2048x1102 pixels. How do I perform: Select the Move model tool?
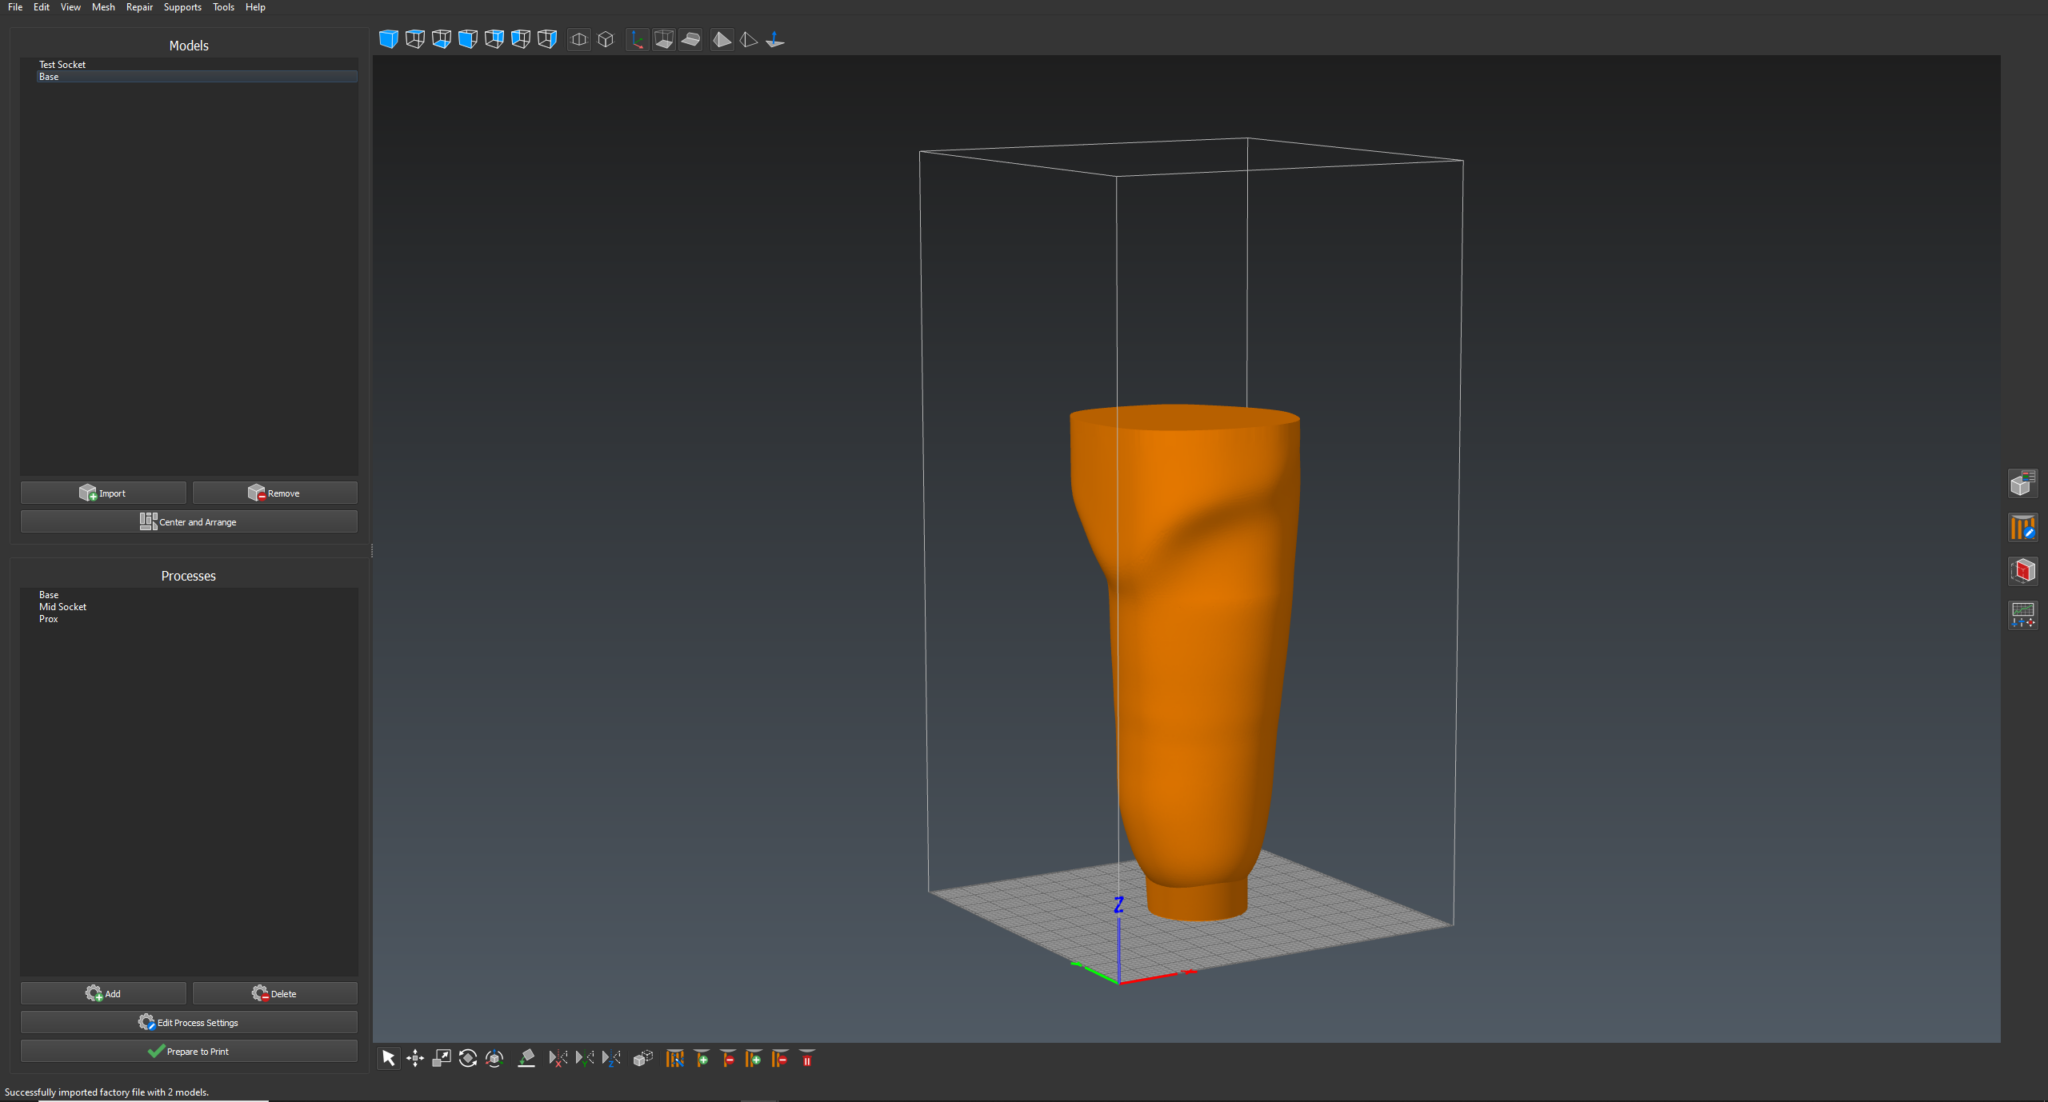tap(415, 1058)
